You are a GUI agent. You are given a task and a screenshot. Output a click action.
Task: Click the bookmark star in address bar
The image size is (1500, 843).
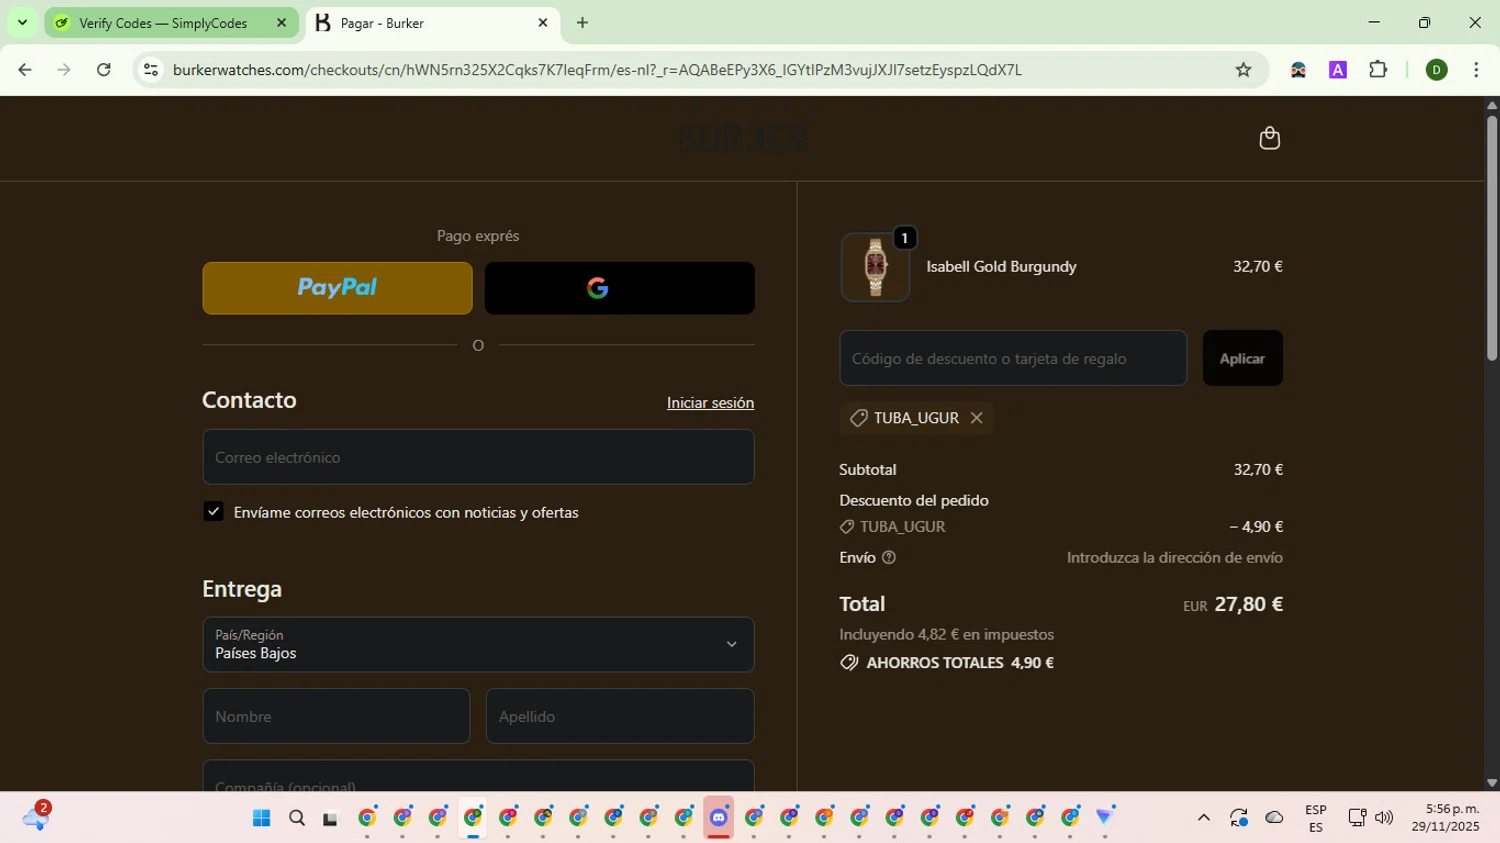click(1243, 70)
